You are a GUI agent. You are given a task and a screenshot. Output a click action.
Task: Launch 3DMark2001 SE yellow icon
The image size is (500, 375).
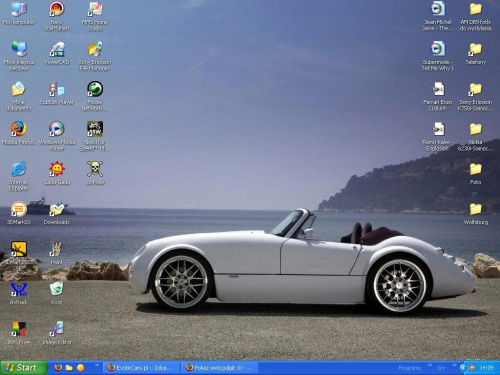pyautogui.click(x=19, y=249)
